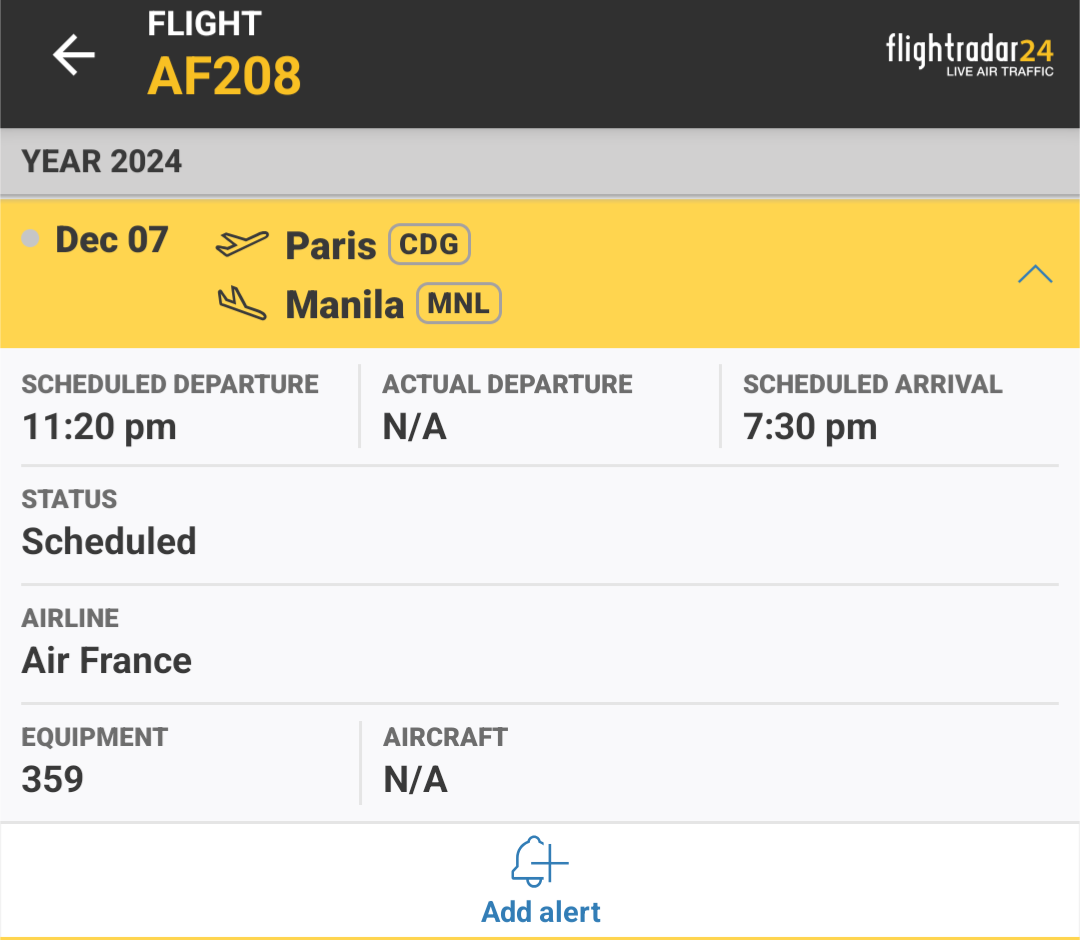This screenshot has height=940, width=1080.
Task: Tap the bell icon to add alert
Action: click(539, 861)
